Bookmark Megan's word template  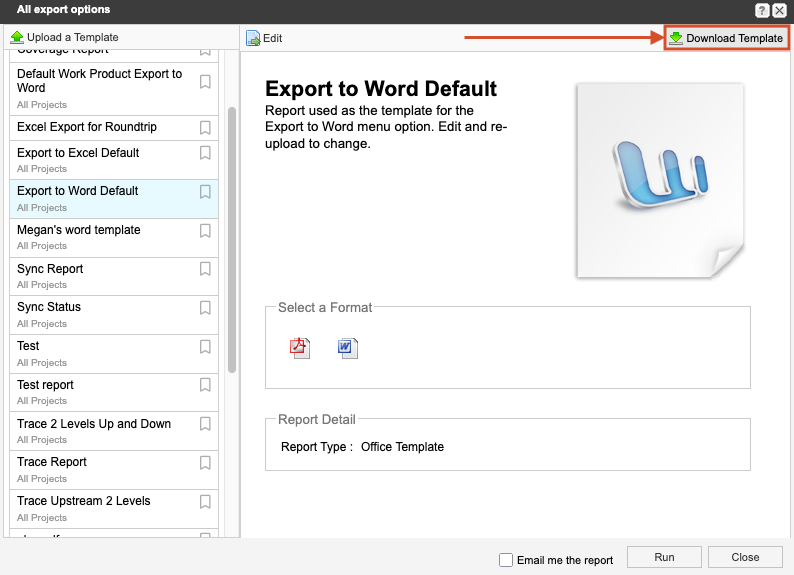pyautogui.click(x=205, y=230)
